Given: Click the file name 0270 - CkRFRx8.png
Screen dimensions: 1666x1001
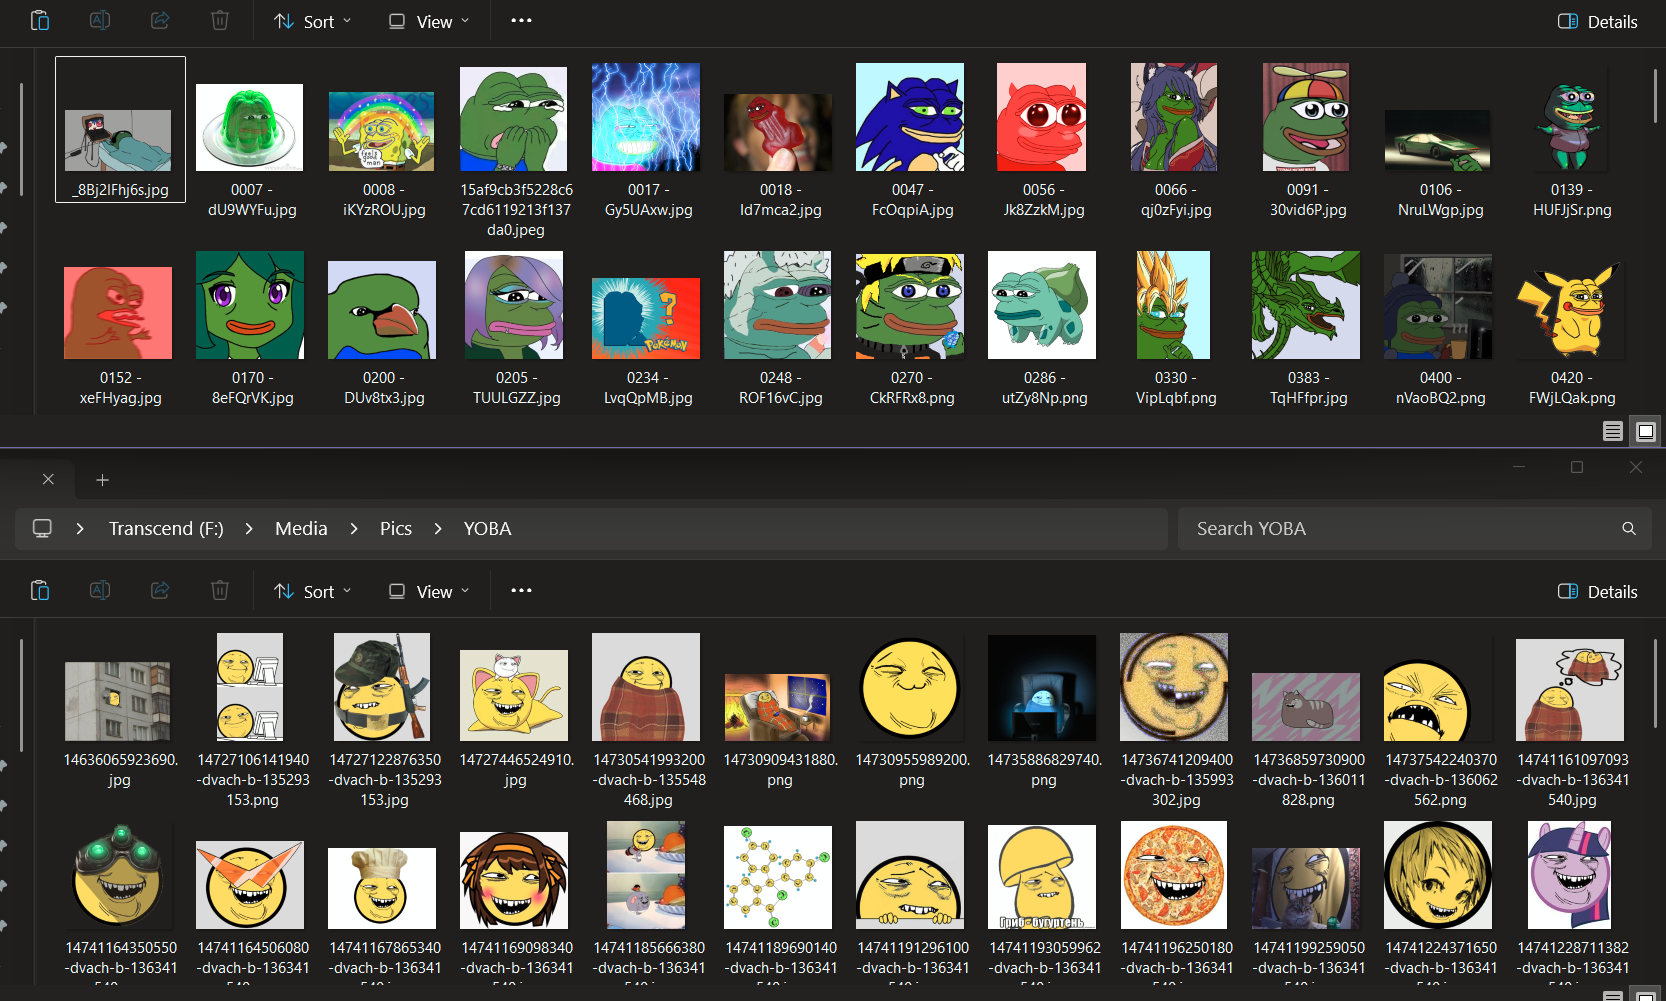Looking at the screenshot, I should click(912, 388).
